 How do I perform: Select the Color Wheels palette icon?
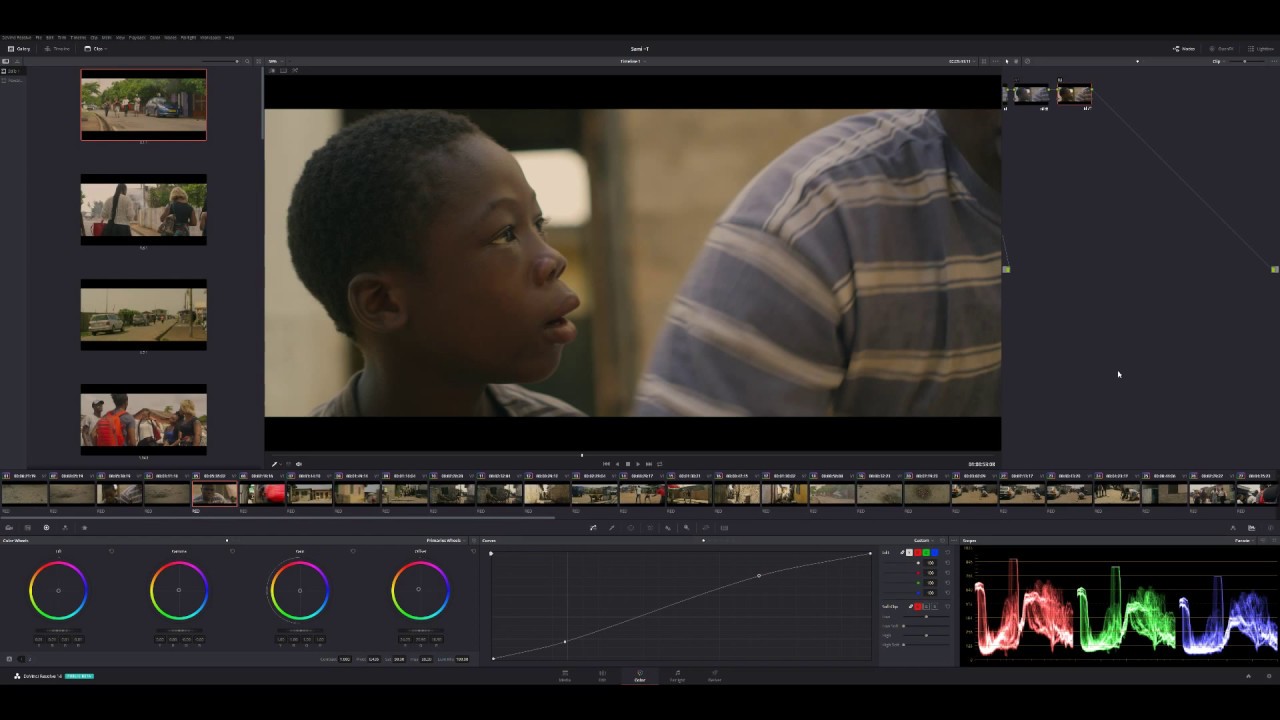(x=46, y=527)
